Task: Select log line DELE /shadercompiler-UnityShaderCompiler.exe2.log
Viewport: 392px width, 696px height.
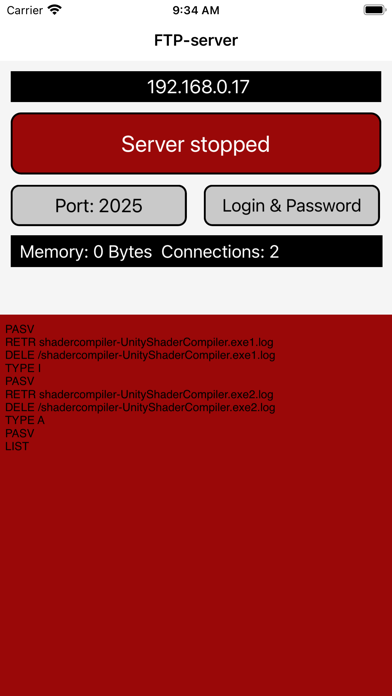Action: tap(140, 407)
